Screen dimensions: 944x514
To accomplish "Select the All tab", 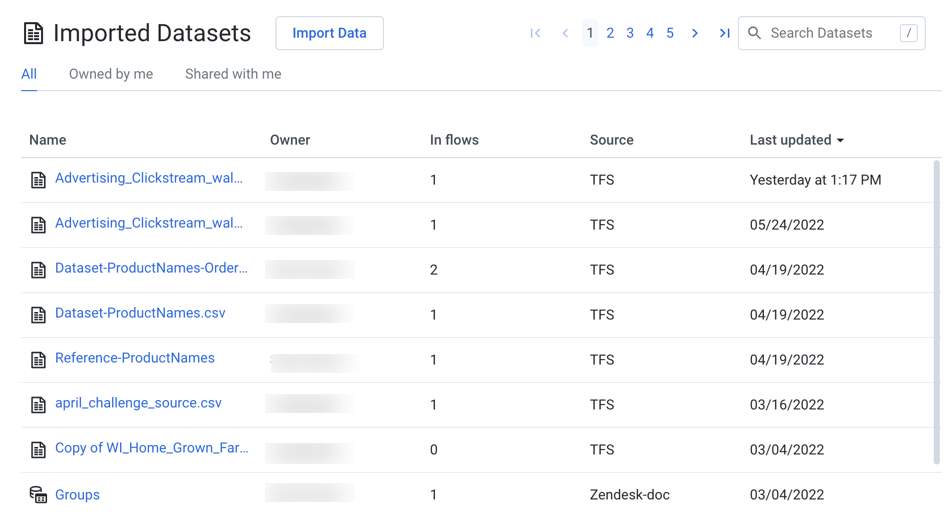I will pyautogui.click(x=29, y=74).
